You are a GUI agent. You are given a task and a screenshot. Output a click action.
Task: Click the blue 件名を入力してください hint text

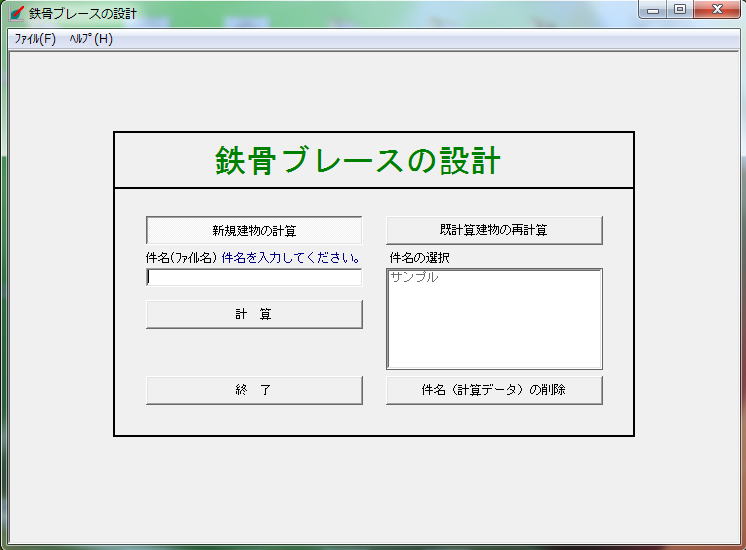(x=290, y=258)
